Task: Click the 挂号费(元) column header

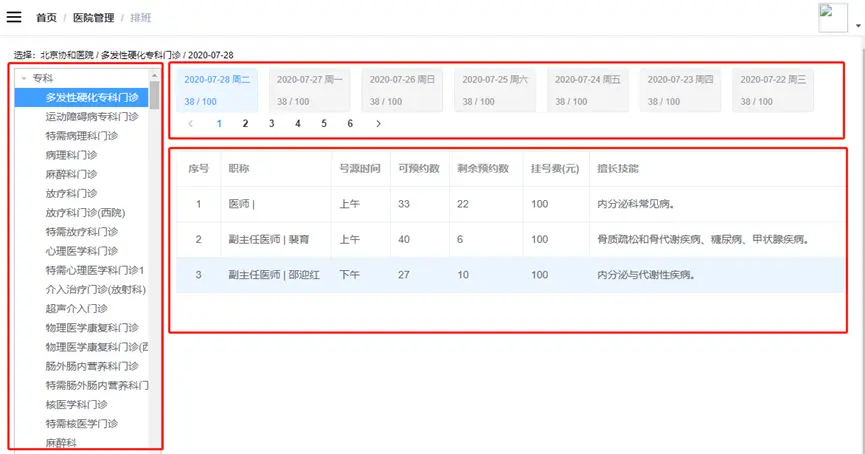Action: coord(555,168)
